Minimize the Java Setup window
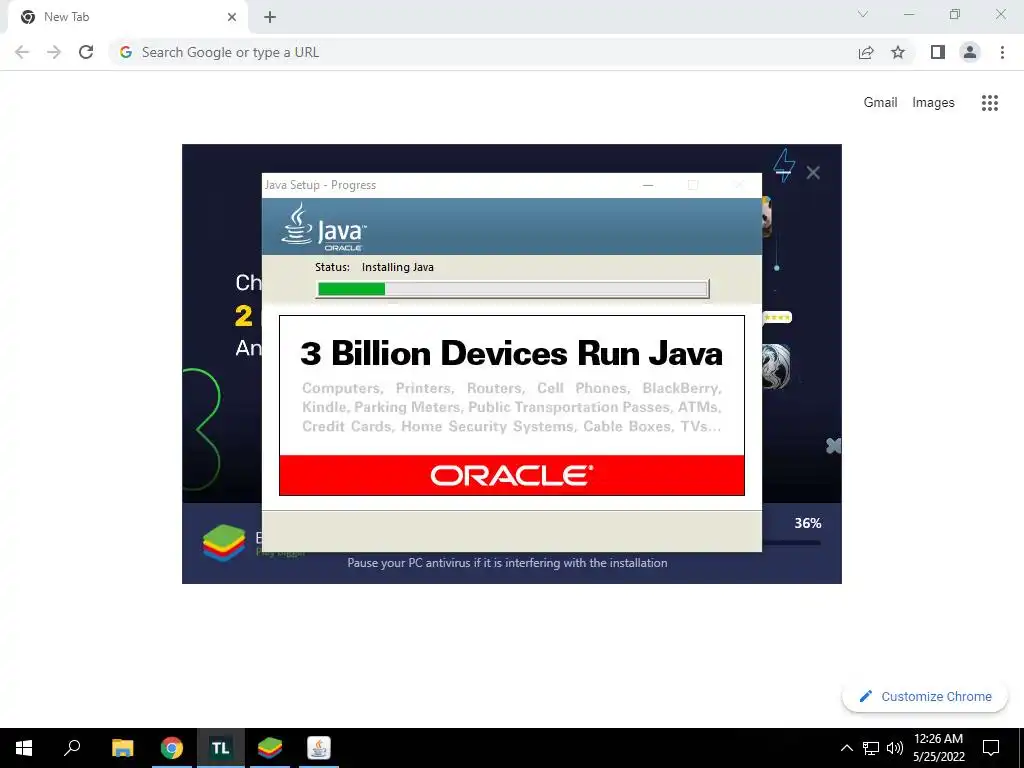This screenshot has height=768, width=1024. [648, 185]
